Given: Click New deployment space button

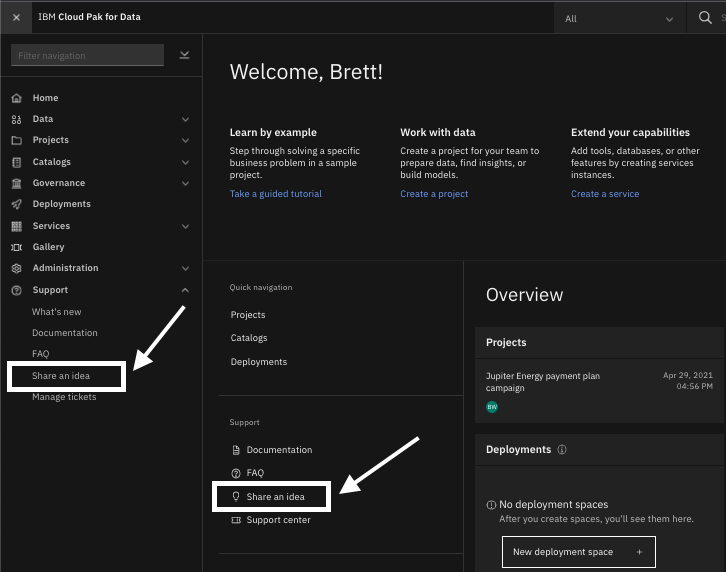Looking at the screenshot, I should pos(578,552).
